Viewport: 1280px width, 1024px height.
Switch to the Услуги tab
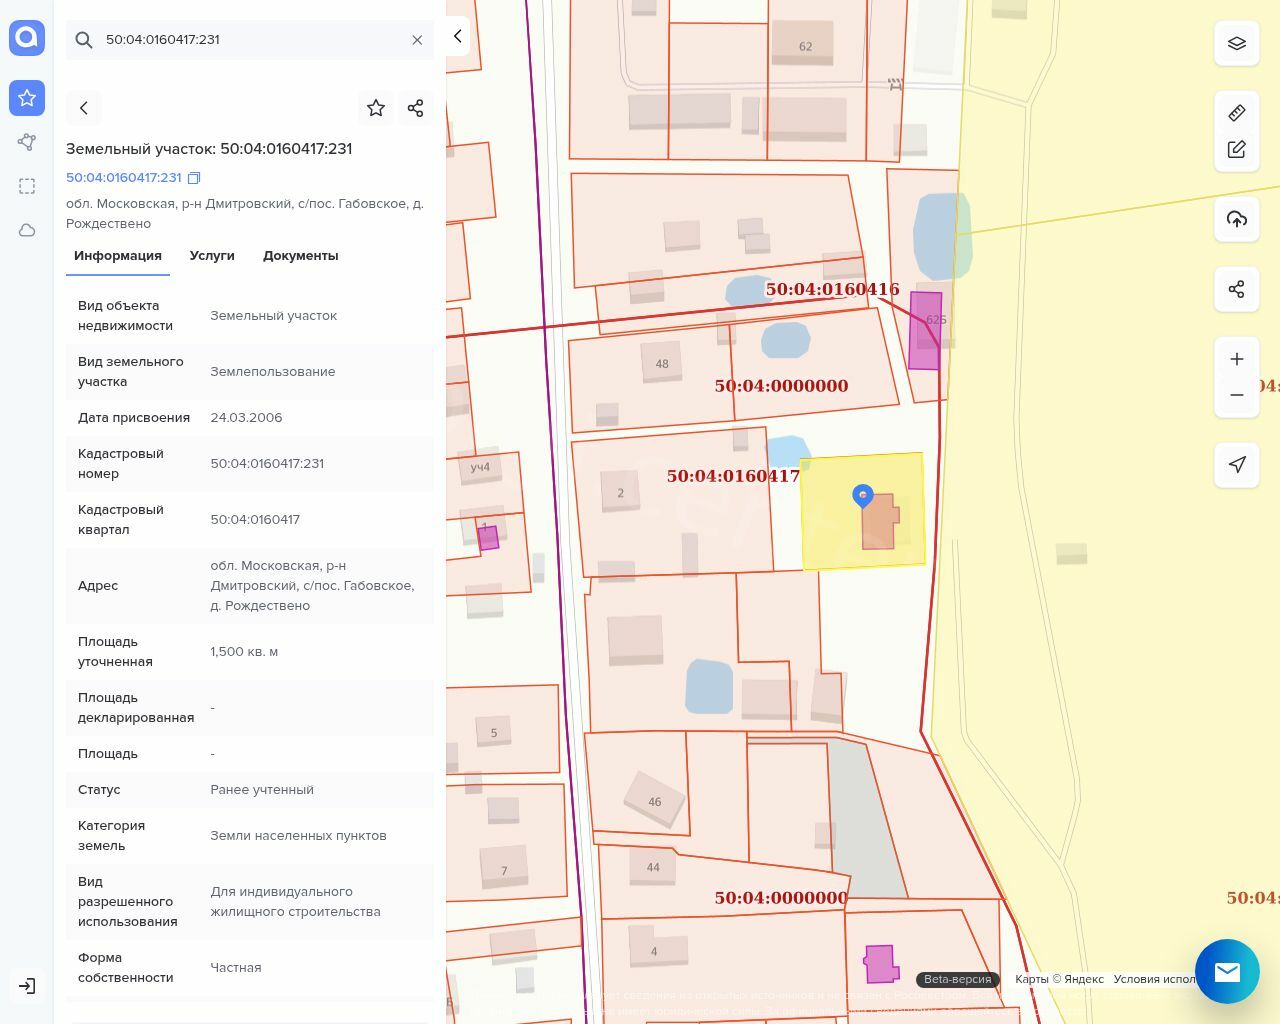tap(212, 256)
